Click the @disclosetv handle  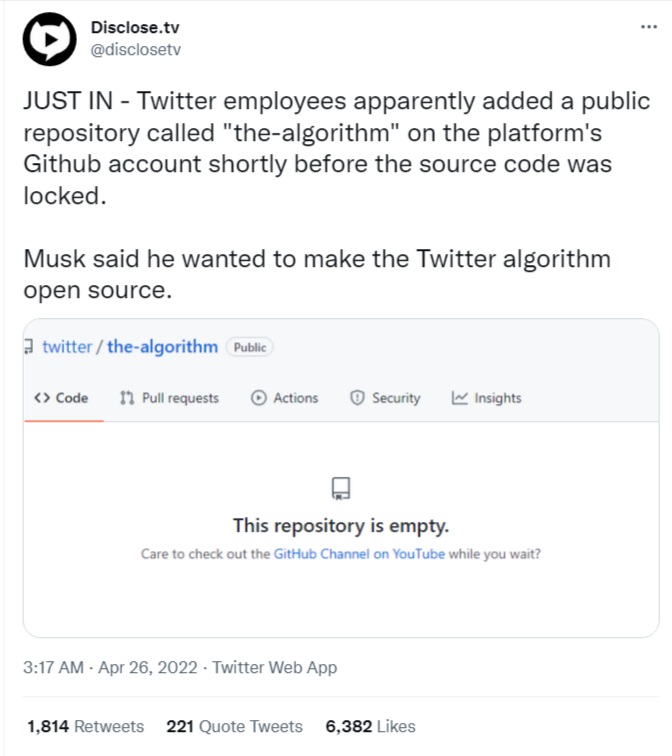[136, 49]
